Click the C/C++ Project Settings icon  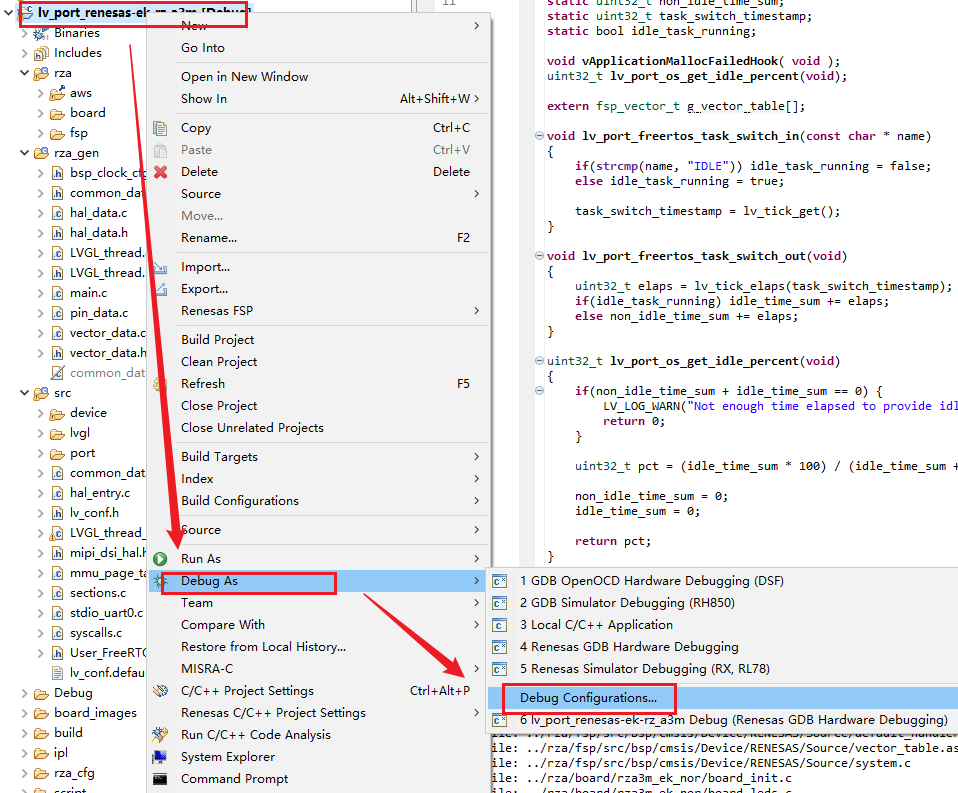coord(160,691)
